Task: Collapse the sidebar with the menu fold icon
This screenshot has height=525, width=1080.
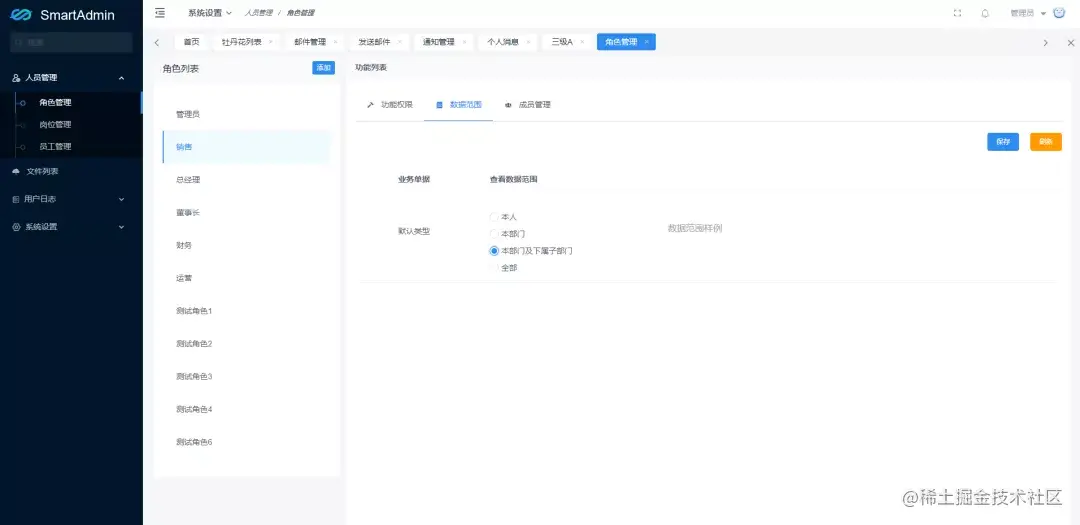Action: pos(160,12)
